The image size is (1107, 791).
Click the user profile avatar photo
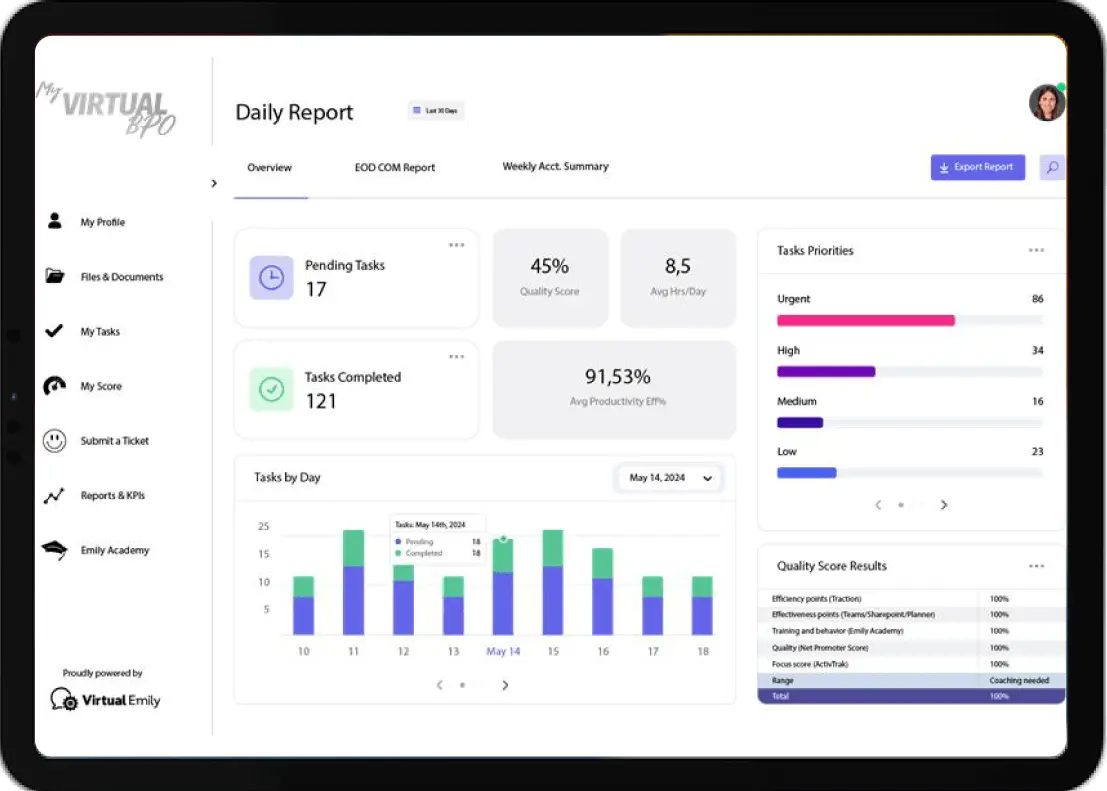tap(1047, 103)
